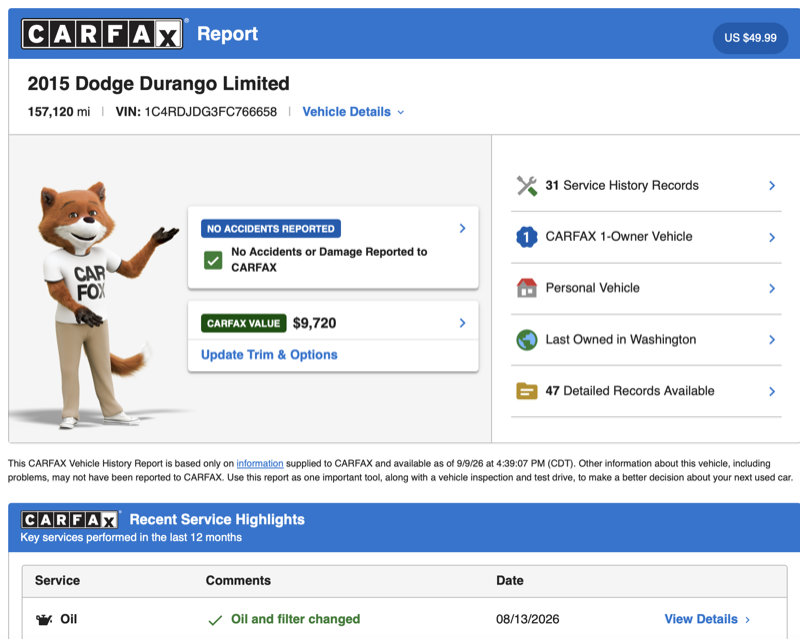Follow the underlined information link
Screen dimensions: 800x639
pos(260,463)
